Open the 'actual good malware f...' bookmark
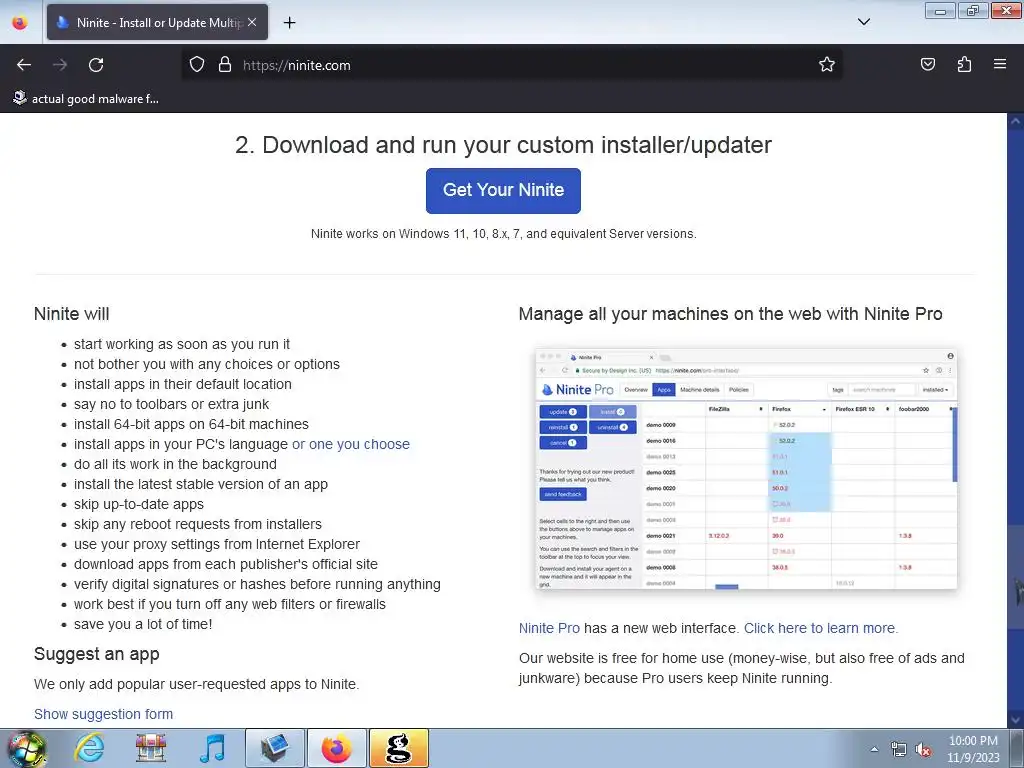The image size is (1024, 768). pos(86,99)
